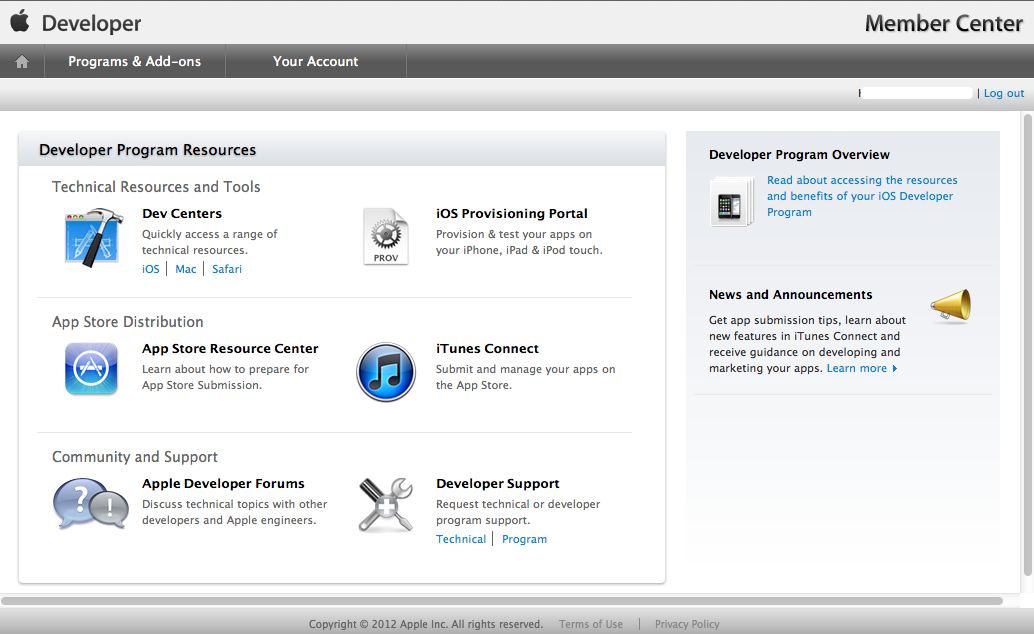This screenshot has width=1034, height=634.
Task: Open the Mac dev center link
Action: coord(185,269)
